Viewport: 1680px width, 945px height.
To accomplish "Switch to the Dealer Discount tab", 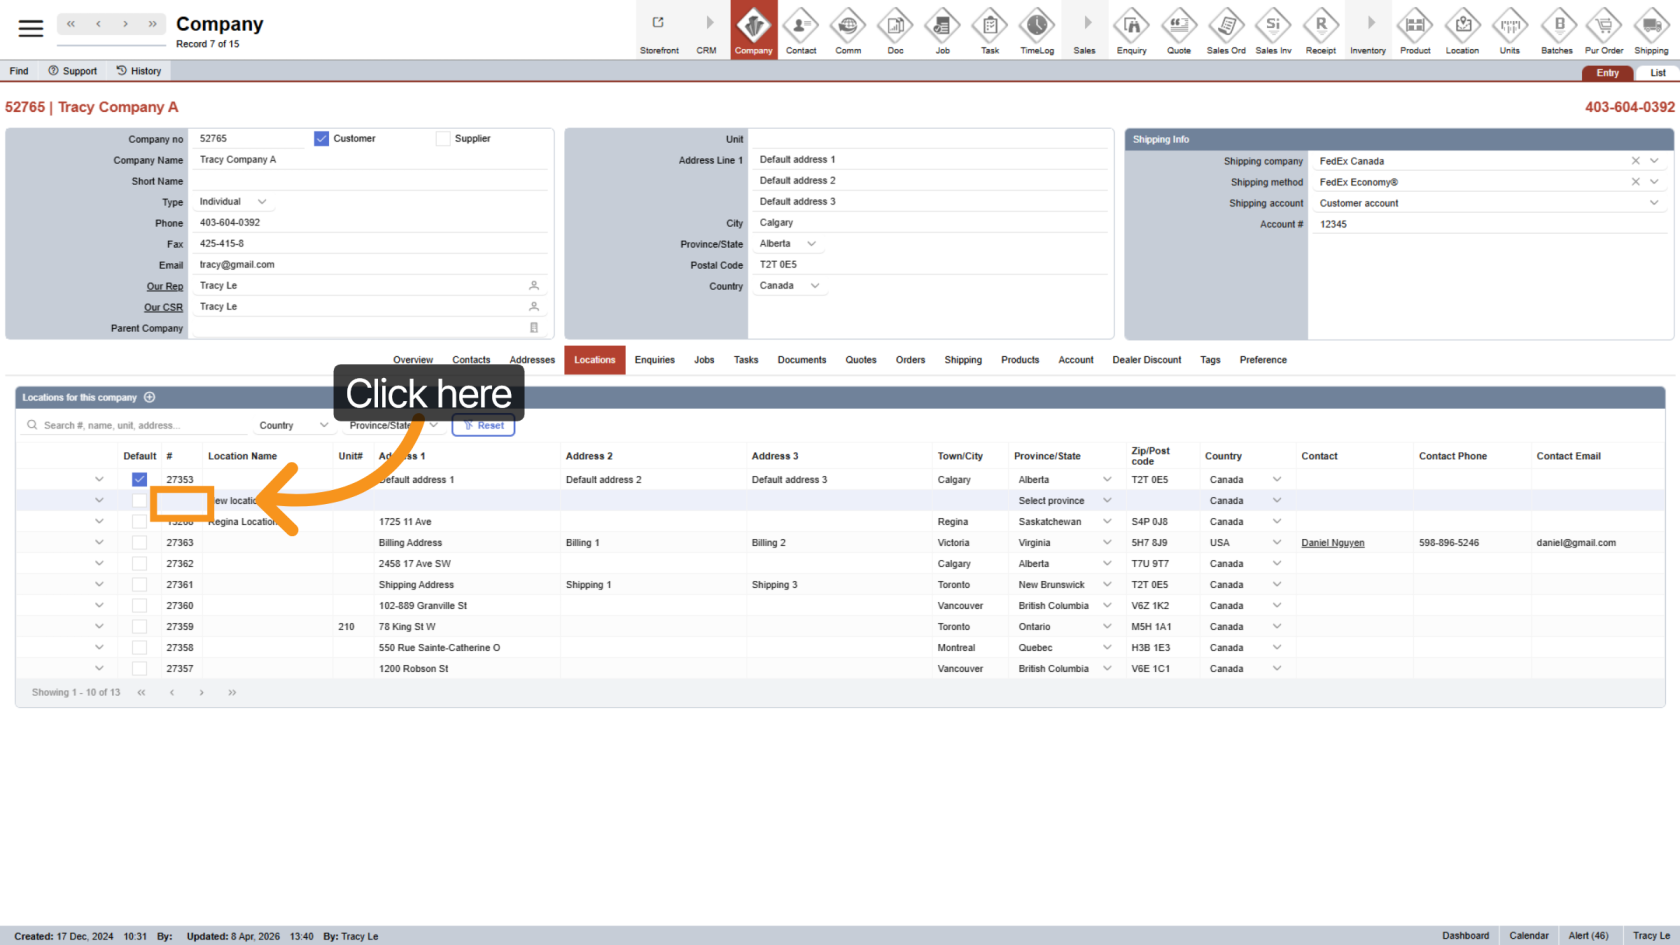I will pyautogui.click(x=1147, y=360).
